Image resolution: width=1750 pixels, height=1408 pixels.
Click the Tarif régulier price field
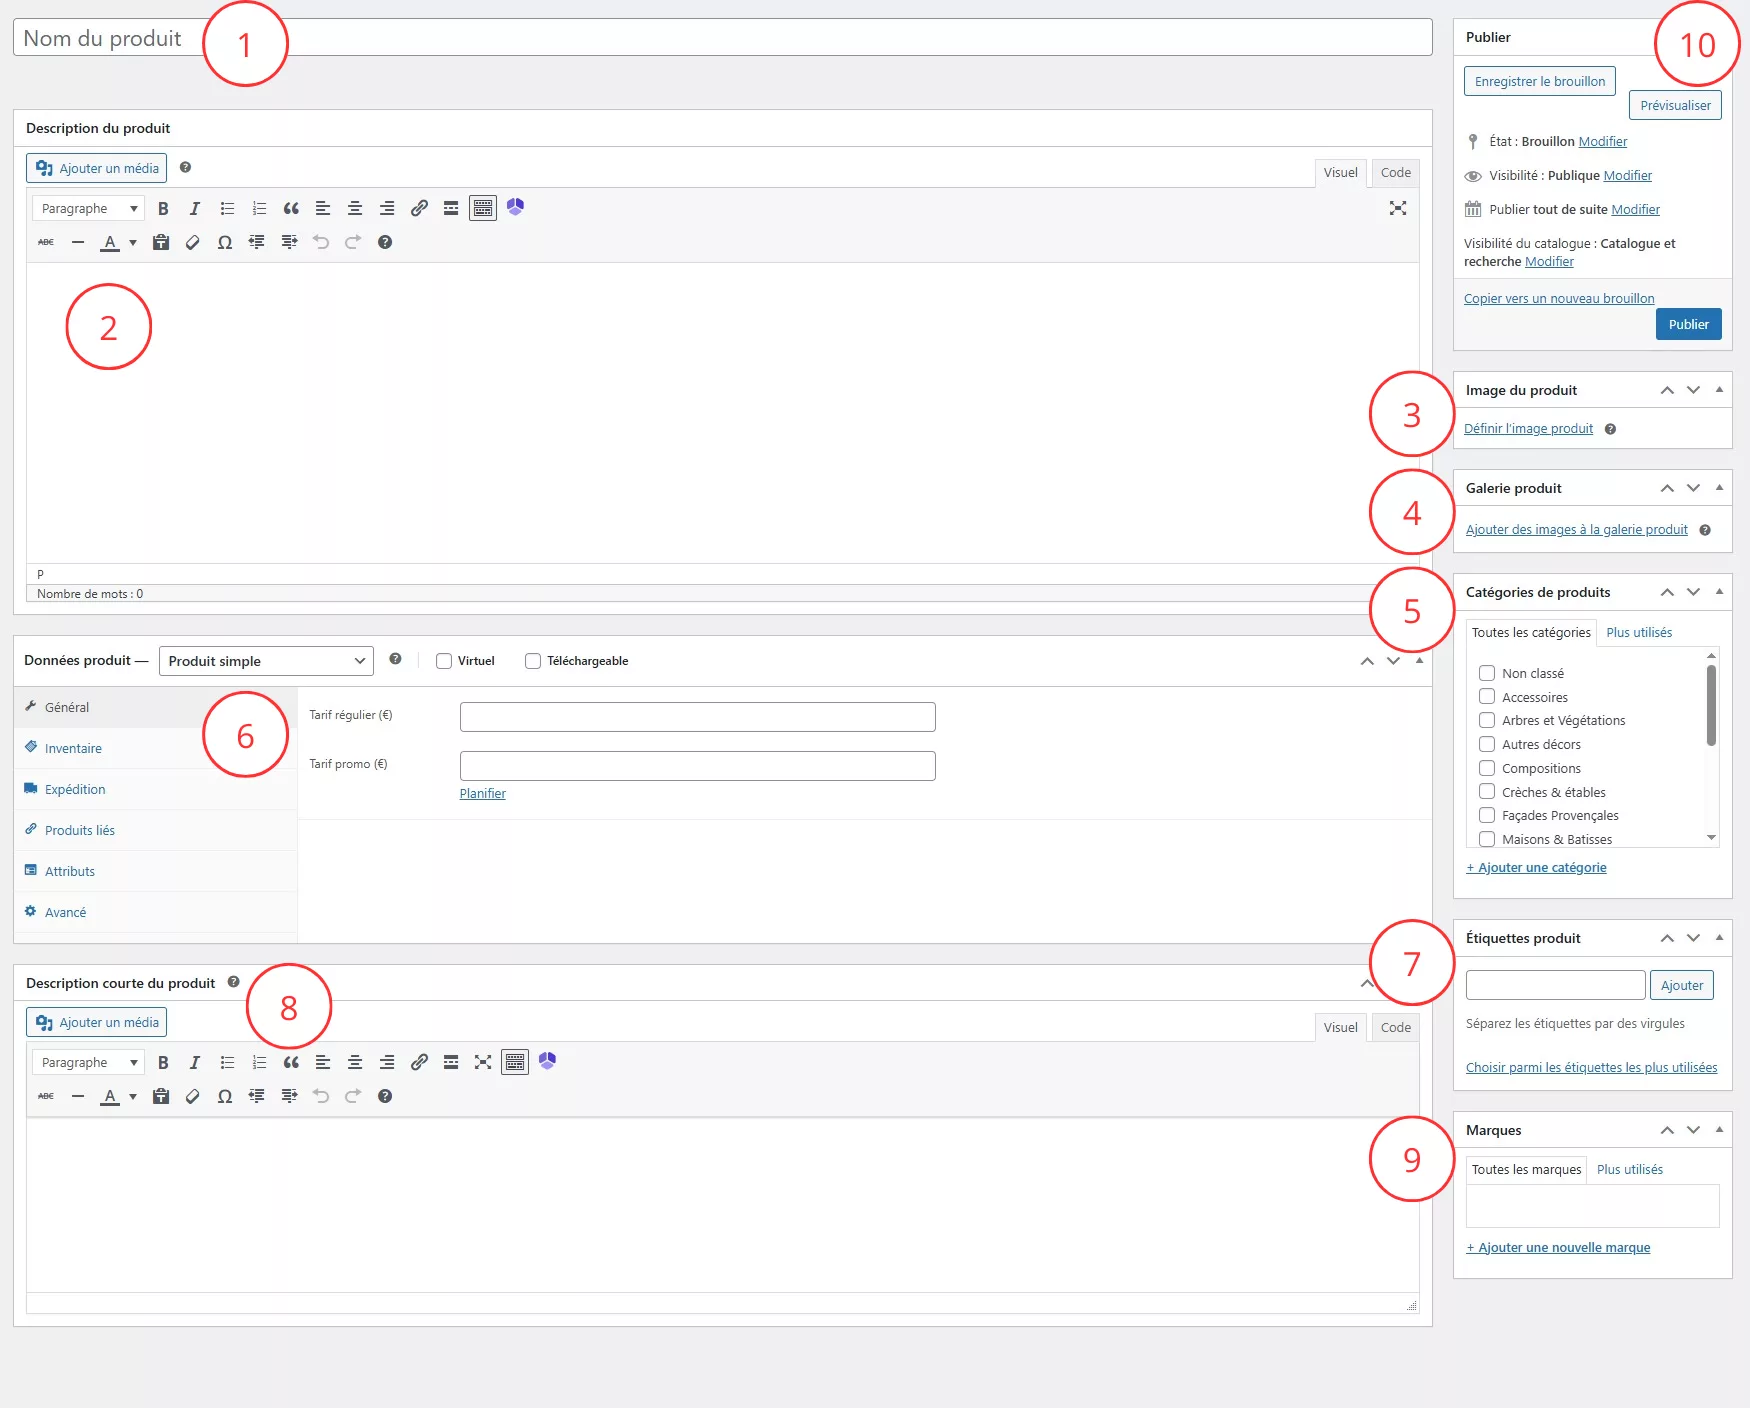[x=697, y=717]
